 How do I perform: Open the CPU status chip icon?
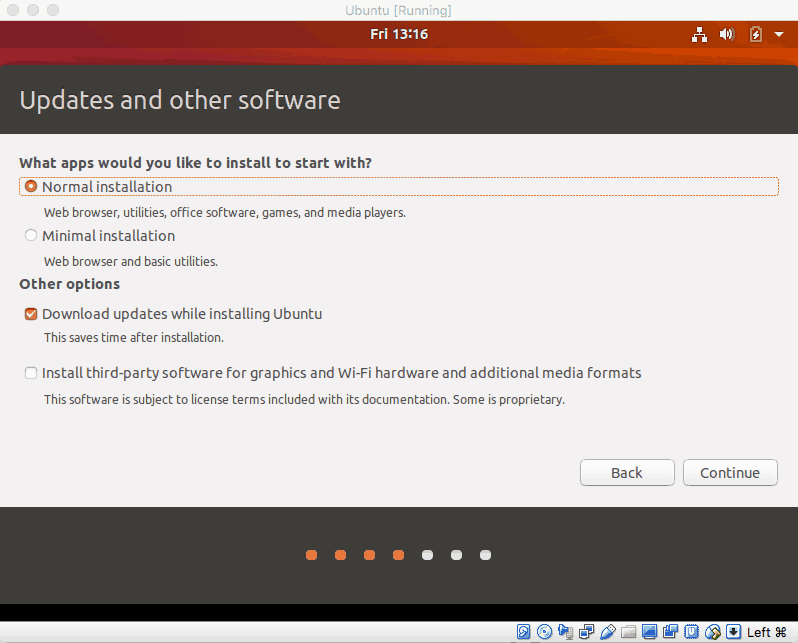[691, 632]
